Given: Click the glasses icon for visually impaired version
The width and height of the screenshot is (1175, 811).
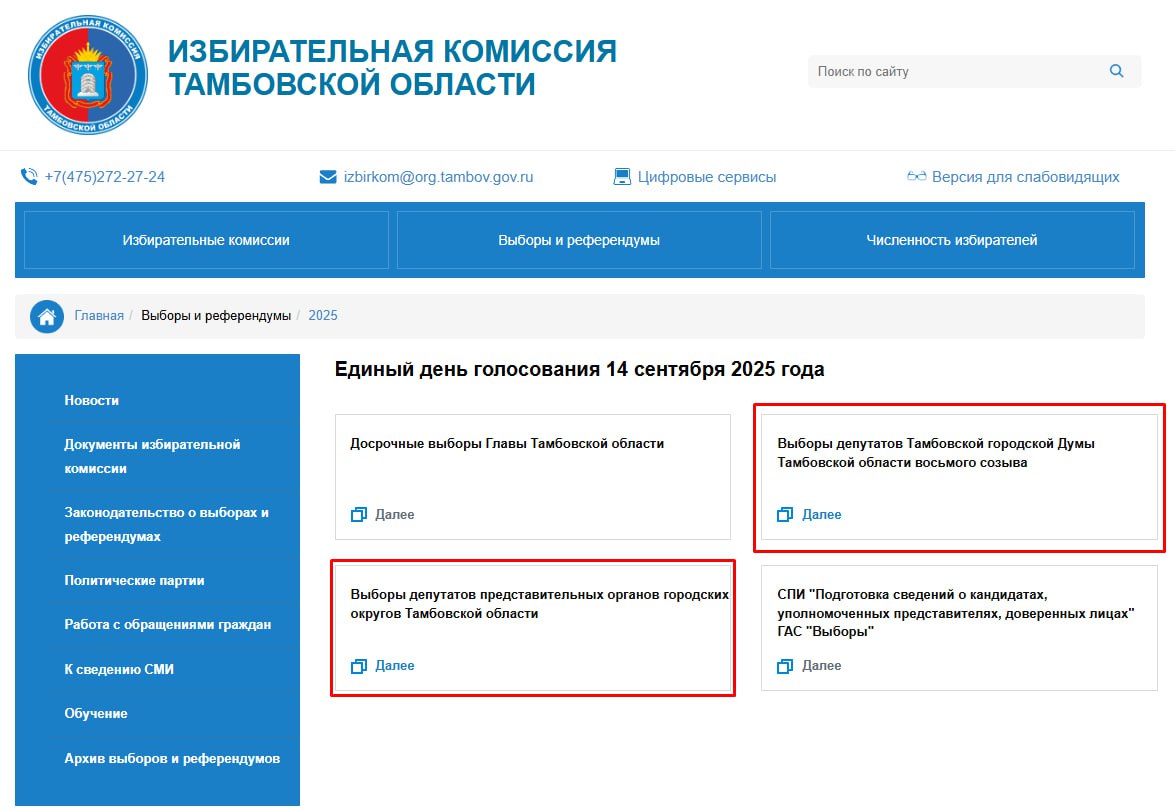Looking at the screenshot, I should [x=916, y=177].
